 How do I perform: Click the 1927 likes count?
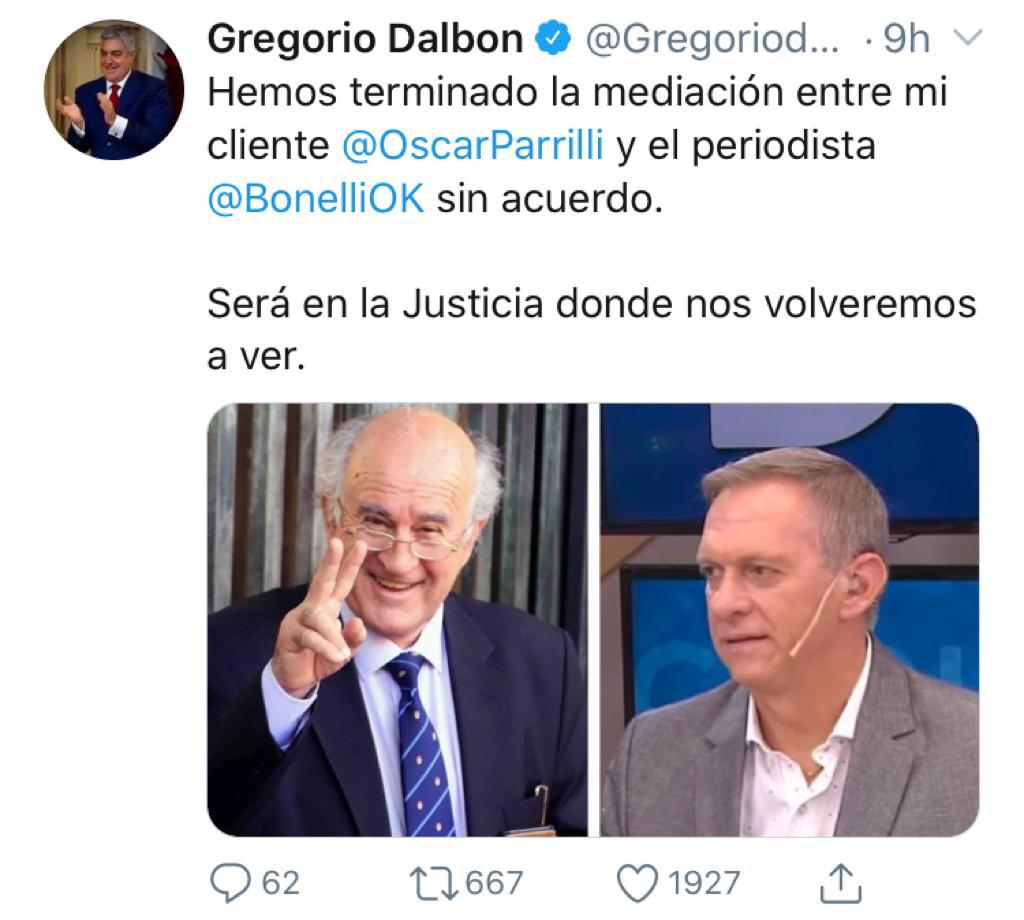pos(704,883)
